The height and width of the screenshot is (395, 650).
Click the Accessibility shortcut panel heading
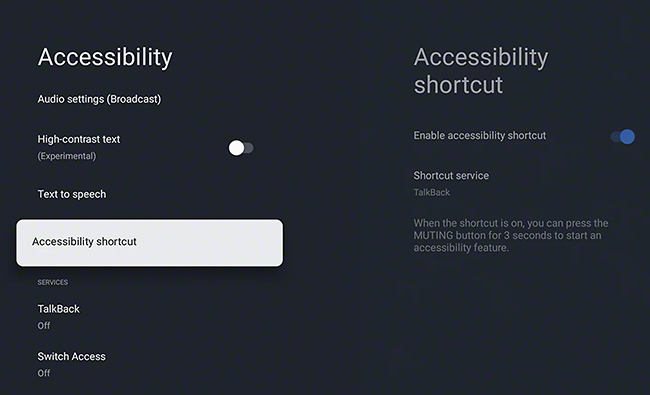pyautogui.click(x=481, y=70)
